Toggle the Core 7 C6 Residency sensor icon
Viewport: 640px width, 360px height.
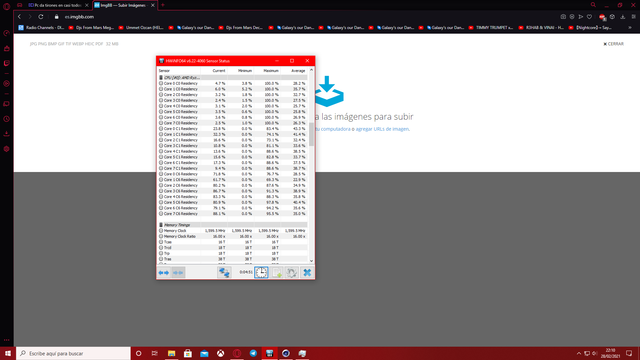tap(161, 214)
